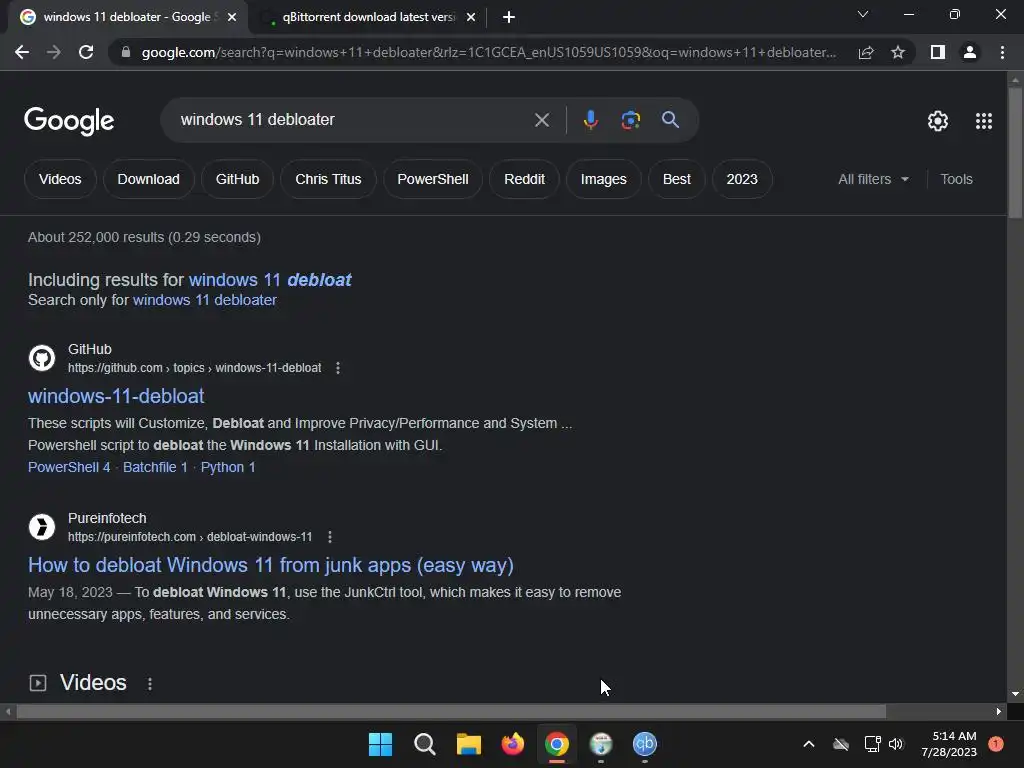This screenshot has width=1024, height=768.
Task: Search only for windows 11 debloater
Action: (x=204, y=300)
